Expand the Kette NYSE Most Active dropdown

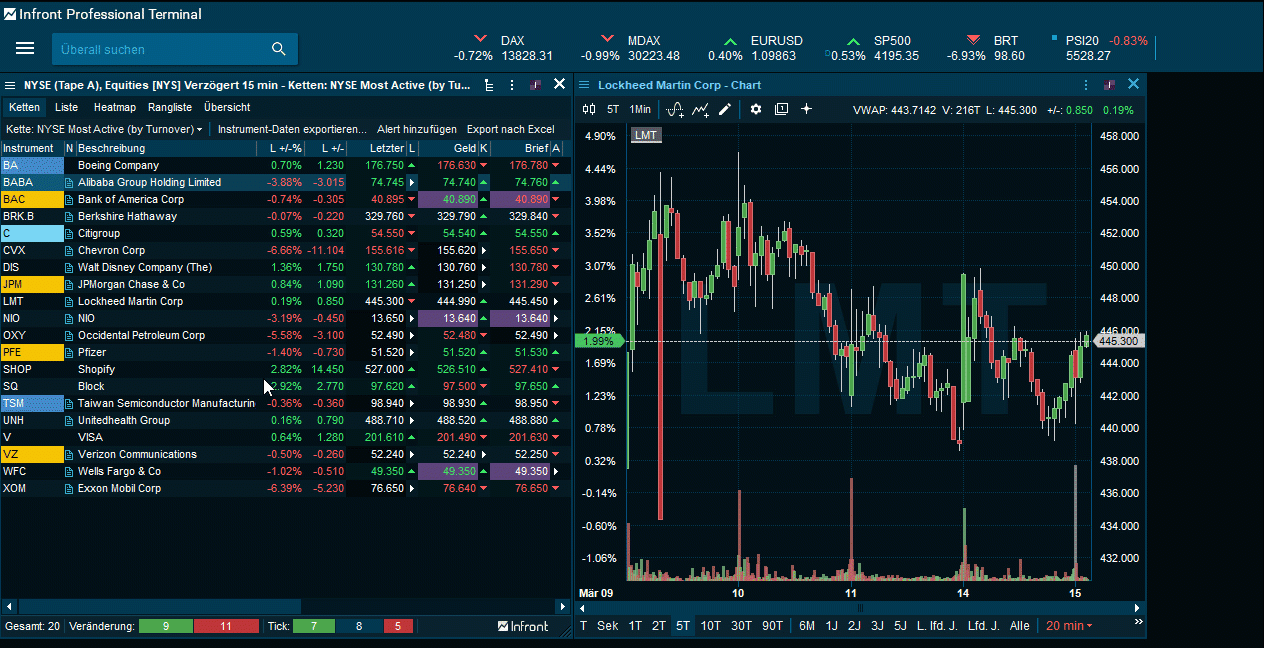(104, 129)
